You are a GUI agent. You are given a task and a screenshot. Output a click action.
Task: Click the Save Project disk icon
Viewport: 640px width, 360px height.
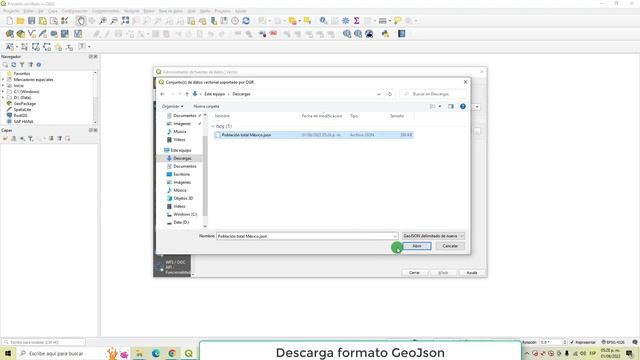31,21
